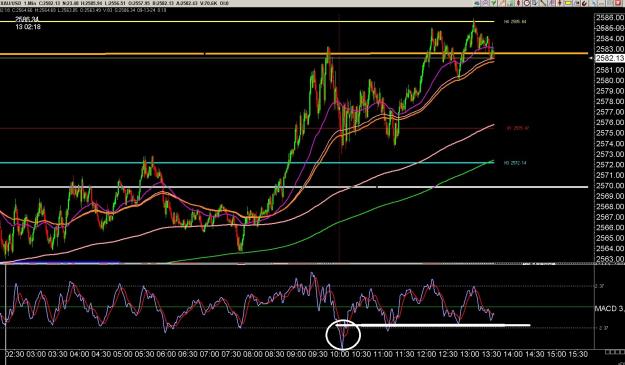This screenshot has height=365, width=625.
Task: Click the 10:00 time axis label
Action: [340, 354]
